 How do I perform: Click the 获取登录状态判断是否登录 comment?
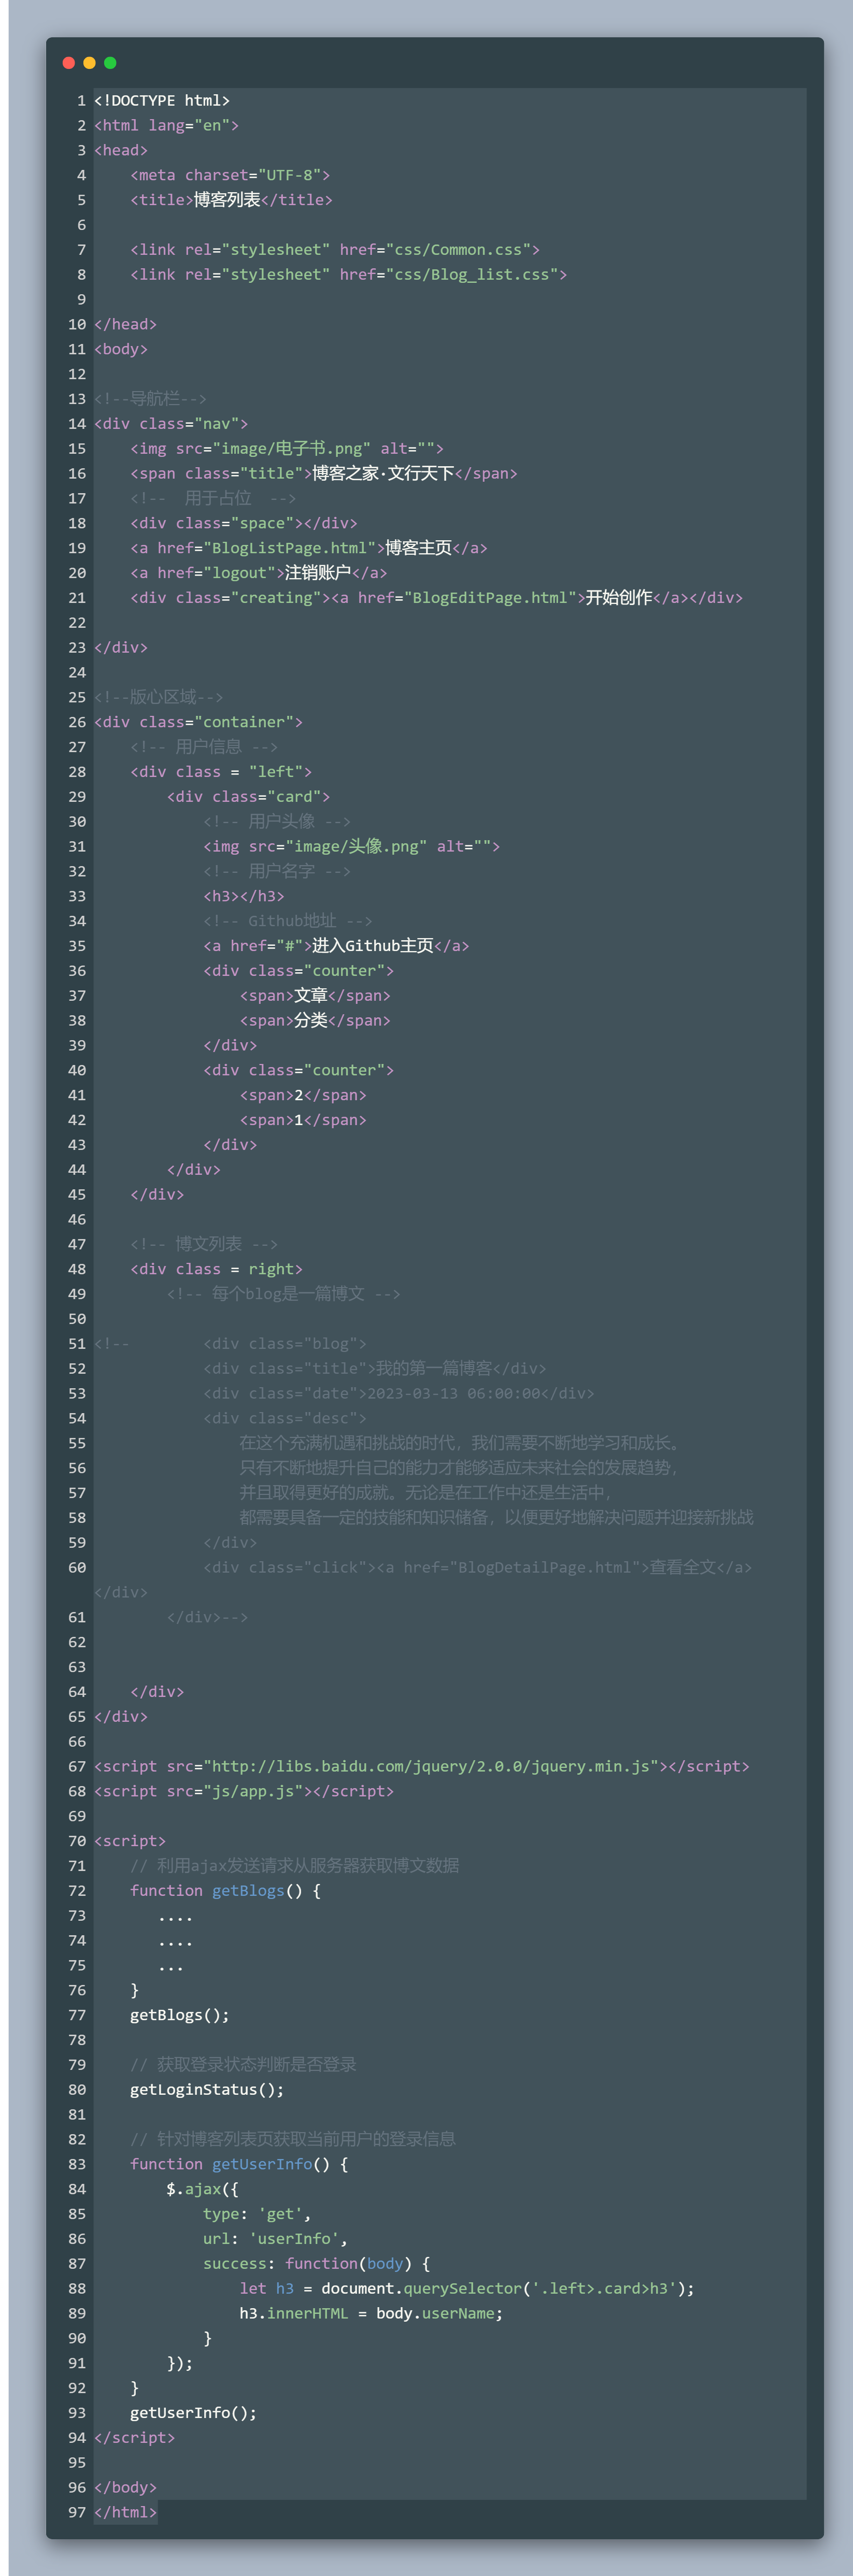point(243,2065)
